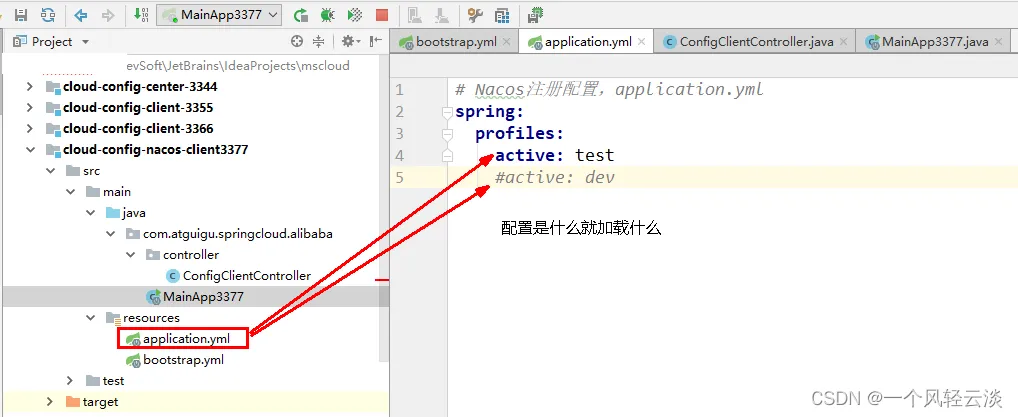
Task: Select cloud-config-client-3355 in the tree
Action: (x=138, y=107)
